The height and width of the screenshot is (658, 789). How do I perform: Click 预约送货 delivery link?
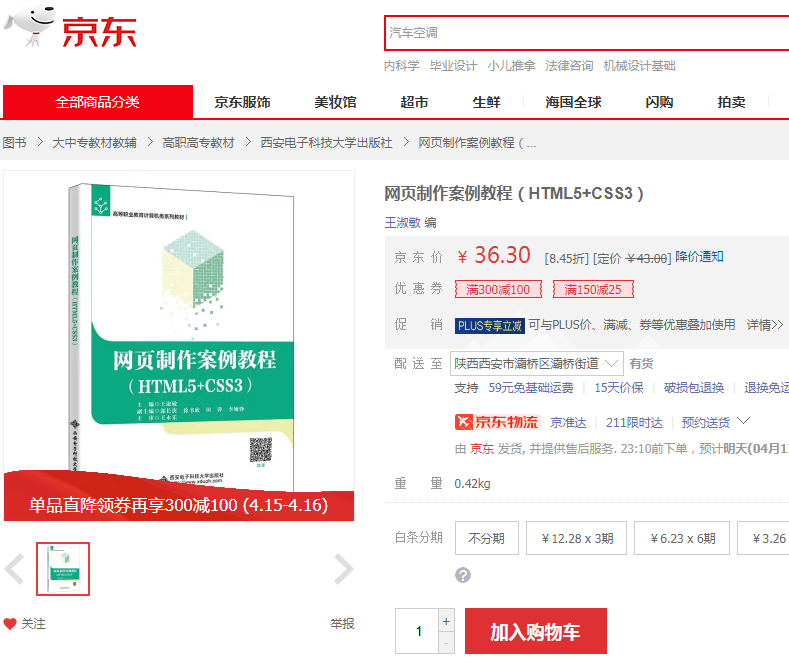pyautogui.click(x=706, y=423)
